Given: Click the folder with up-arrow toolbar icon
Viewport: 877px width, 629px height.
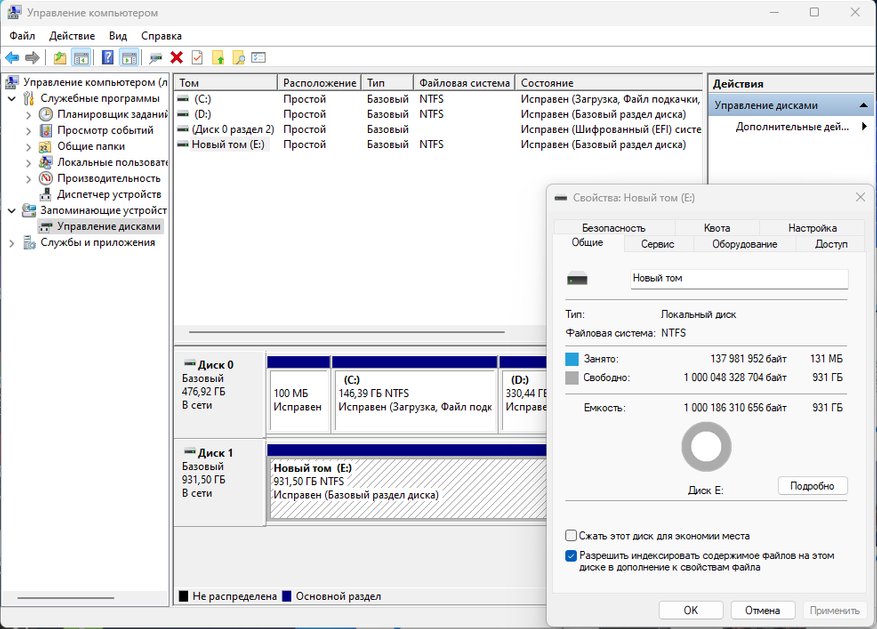Looking at the screenshot, I should point(218,58).
